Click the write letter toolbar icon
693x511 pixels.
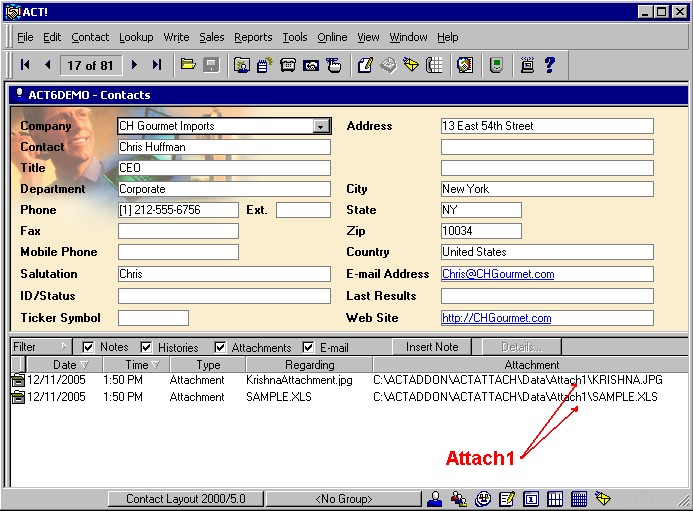pyautogui.click(x=365, y=65)
